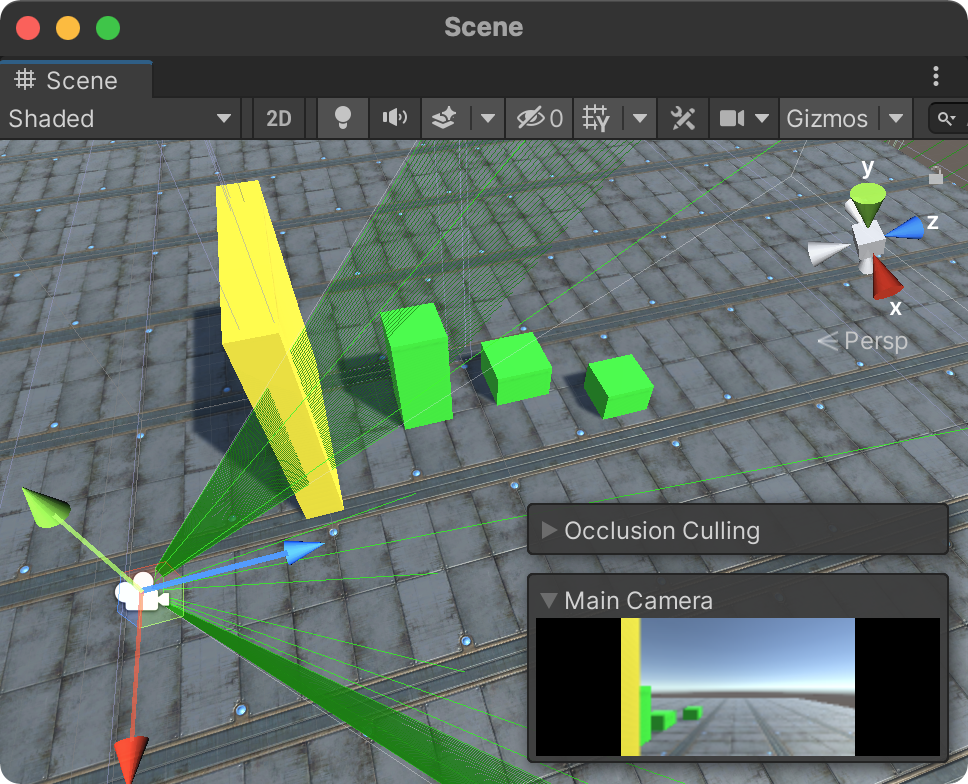The image size is (968, 784).
Task: Open Gizmos dropdown arrow
Action: click(896, 119)
